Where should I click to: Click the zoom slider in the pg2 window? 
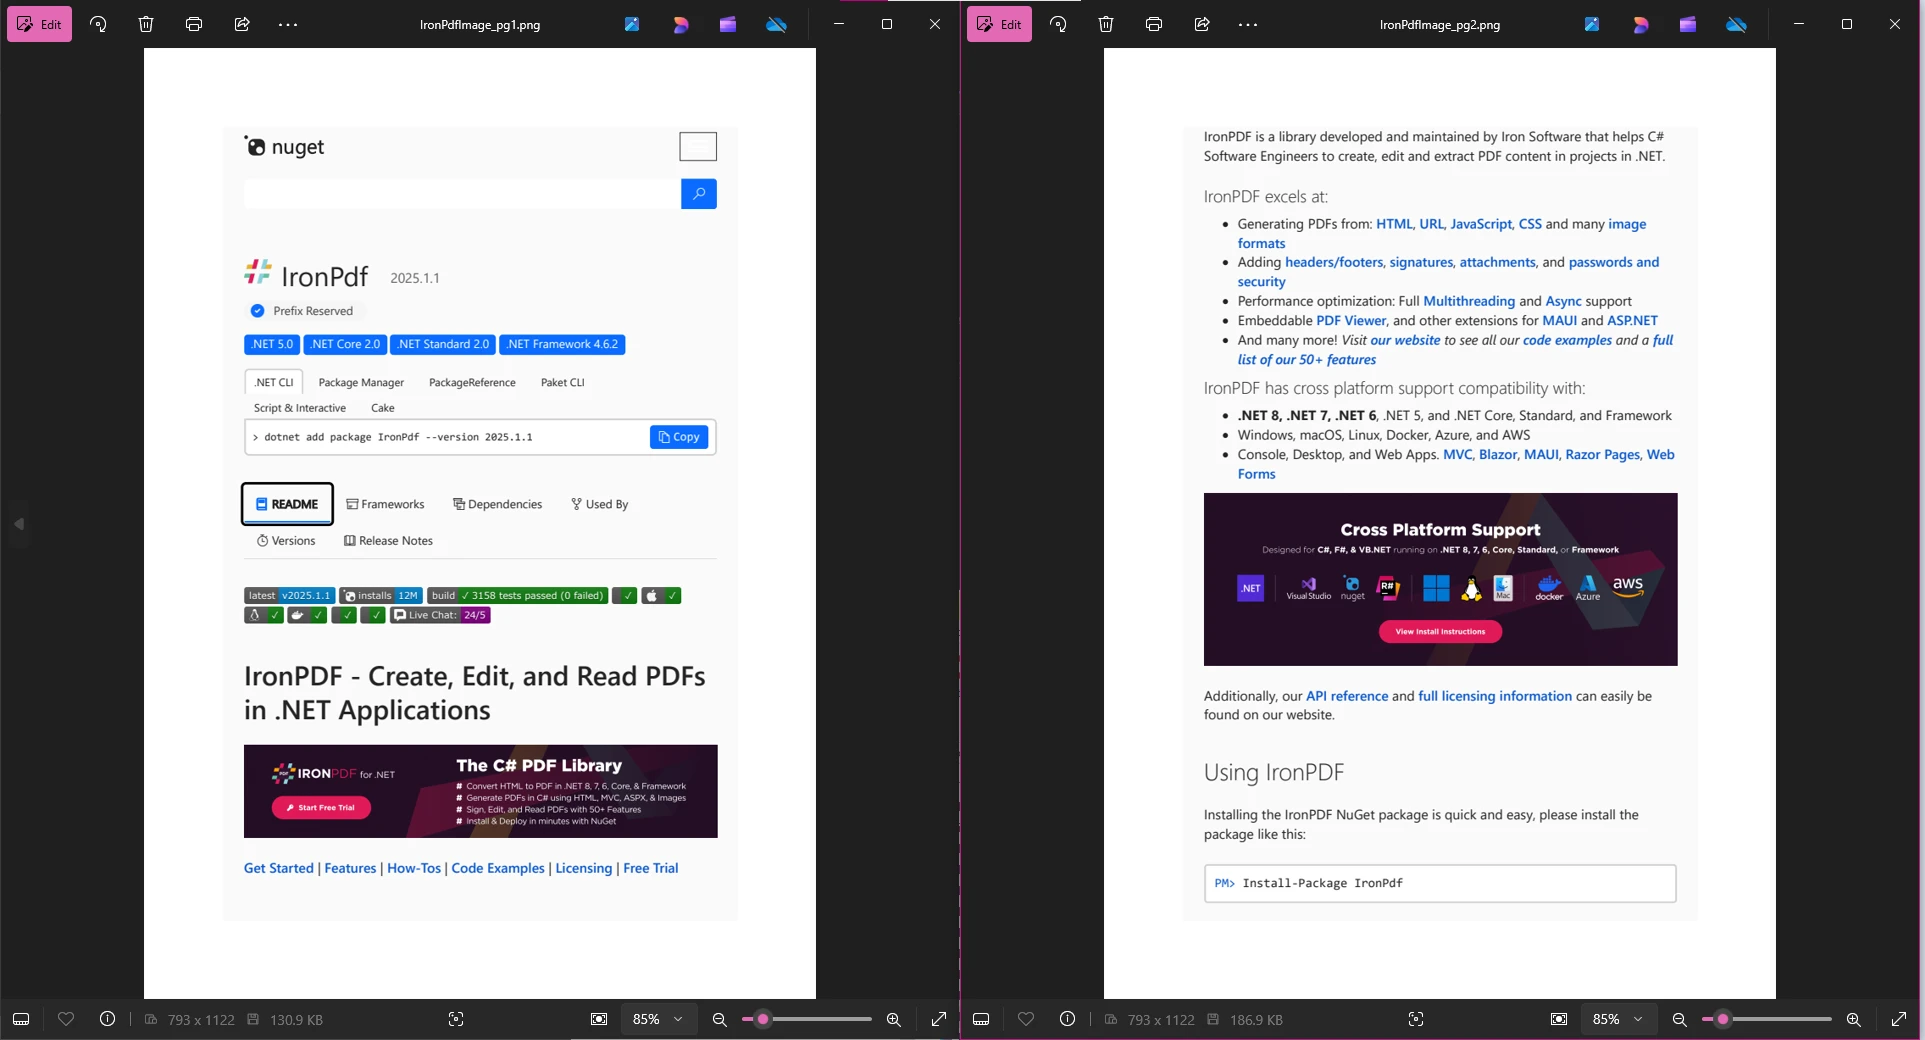(1767, 1019)
